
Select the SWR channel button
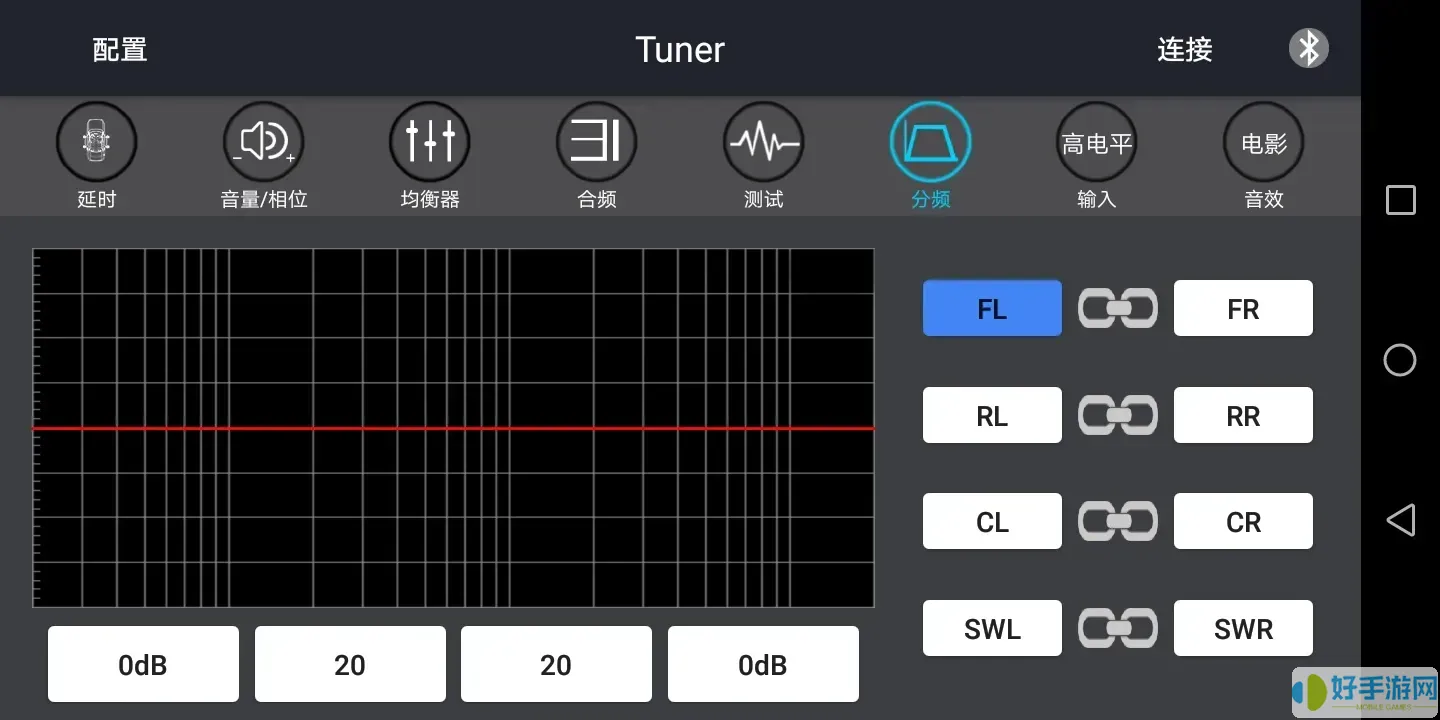[1243, 628]
